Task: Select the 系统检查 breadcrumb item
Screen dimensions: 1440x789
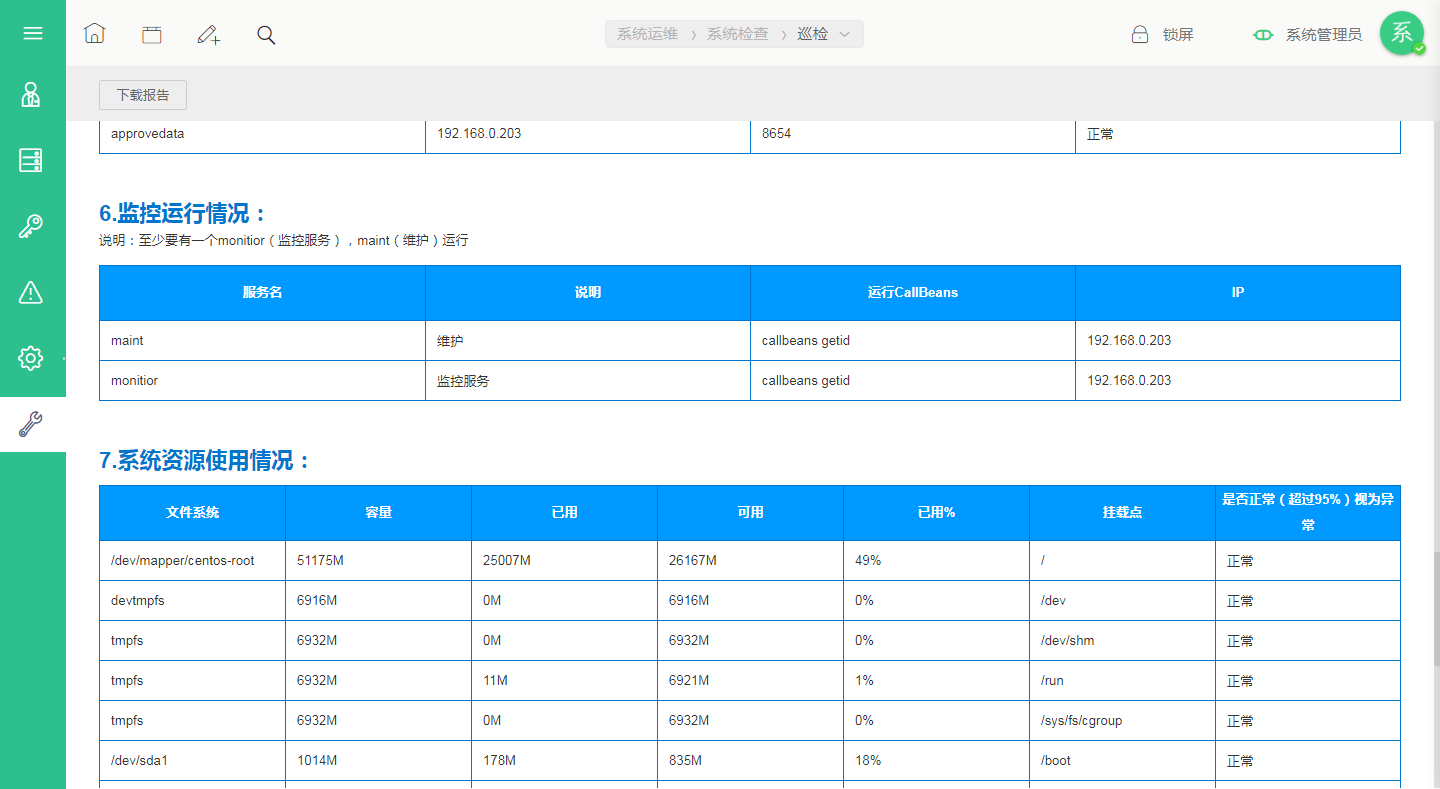Action: pyautogui.click(x=737, y=34)
